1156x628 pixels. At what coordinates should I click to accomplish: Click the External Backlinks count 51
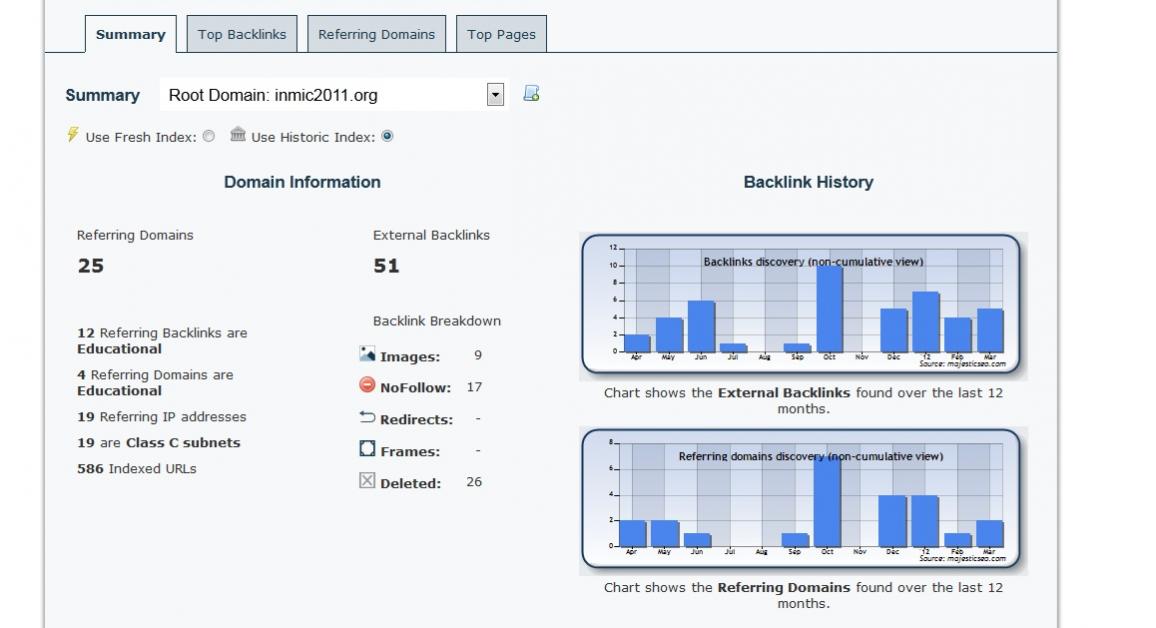tap(386, 266)
